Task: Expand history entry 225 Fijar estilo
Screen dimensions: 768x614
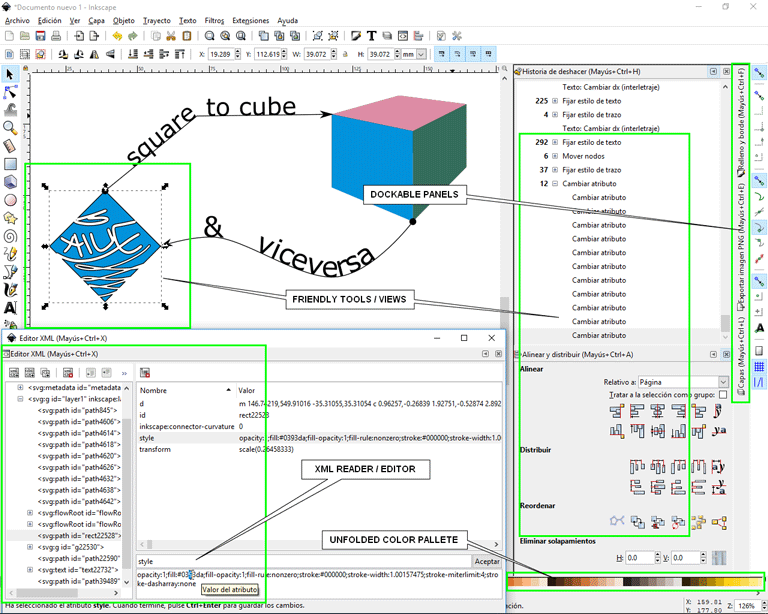Action: point(555,101)
